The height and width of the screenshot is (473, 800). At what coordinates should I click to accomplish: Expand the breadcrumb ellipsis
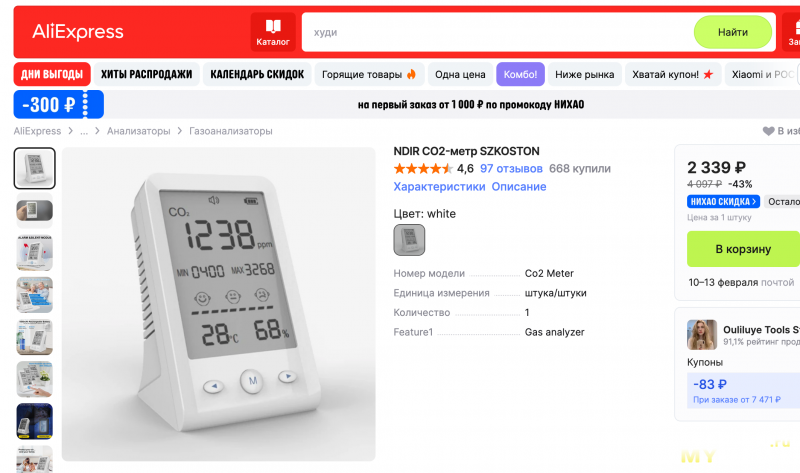coord(84,131)
